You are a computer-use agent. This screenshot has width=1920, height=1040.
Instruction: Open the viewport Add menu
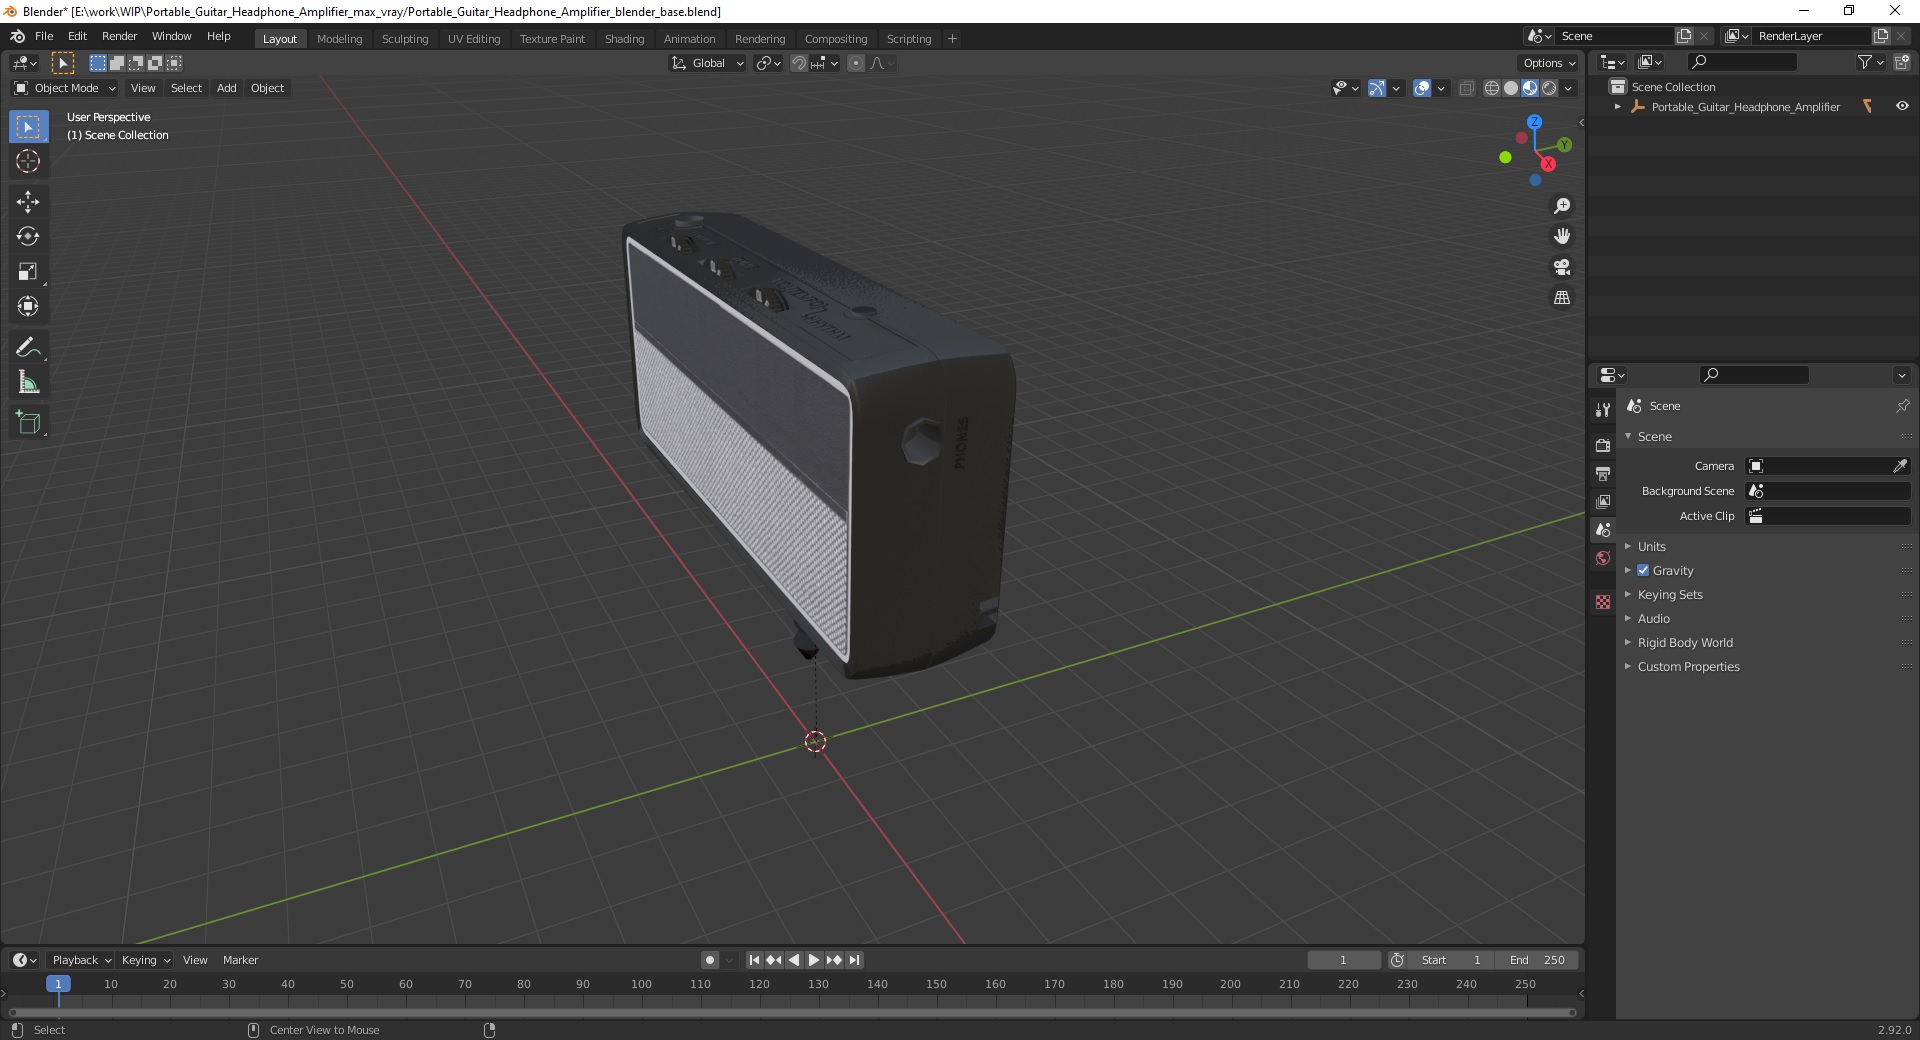point(227,88)
